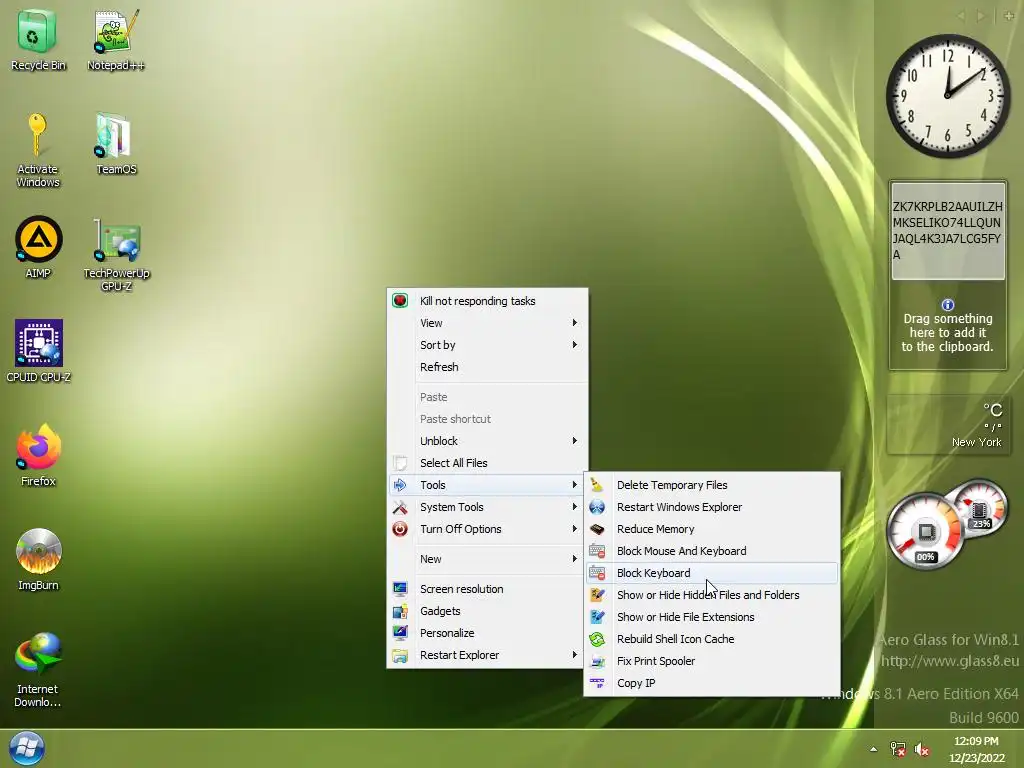Click the clipboard gadget text entry
This screenshot has width=1024, height=768.
click(x=948, y=231)
